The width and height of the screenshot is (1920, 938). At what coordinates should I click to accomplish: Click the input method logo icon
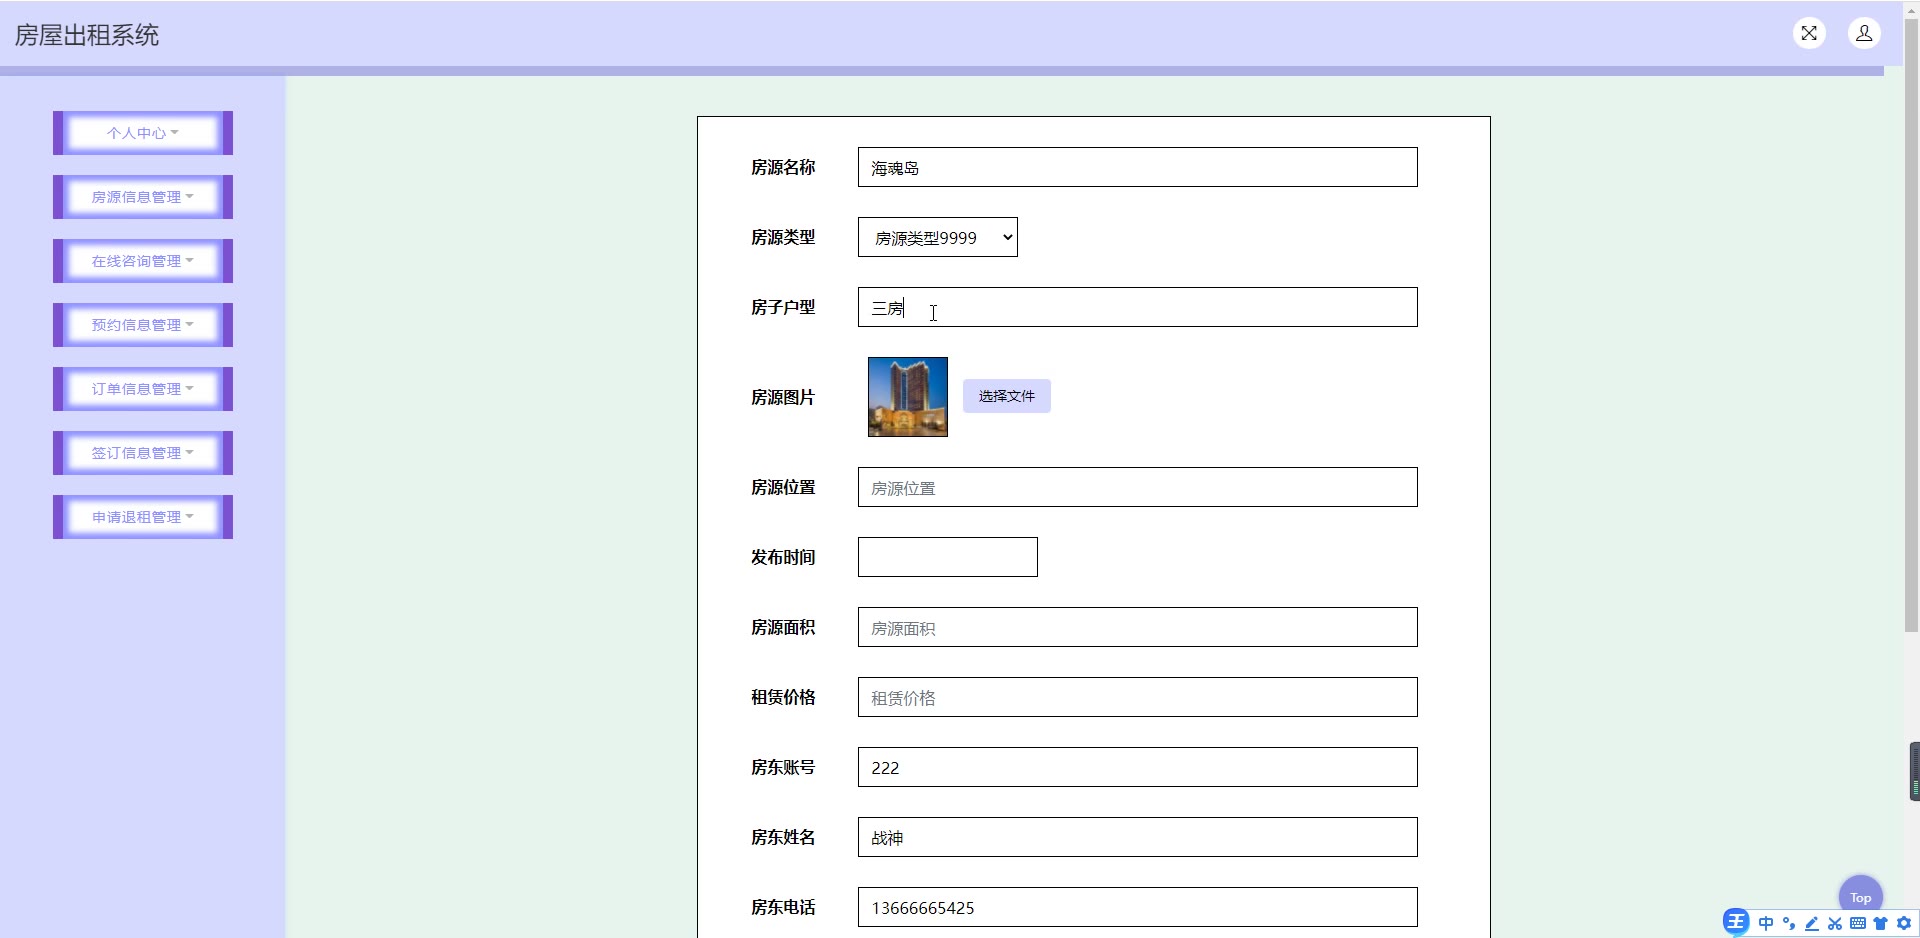coord(1736,922)
